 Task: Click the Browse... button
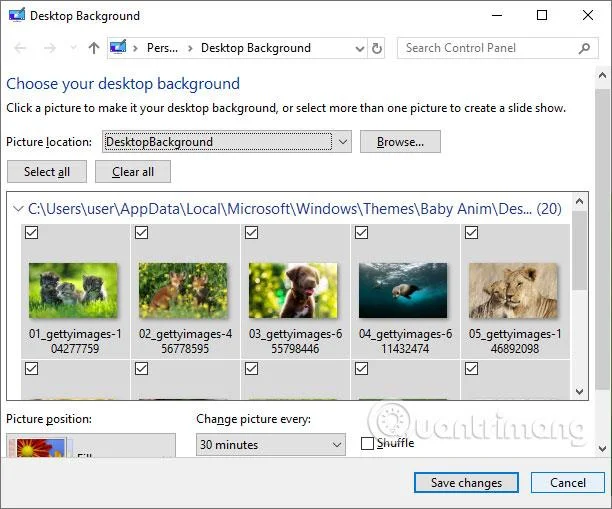click(400, 142)
